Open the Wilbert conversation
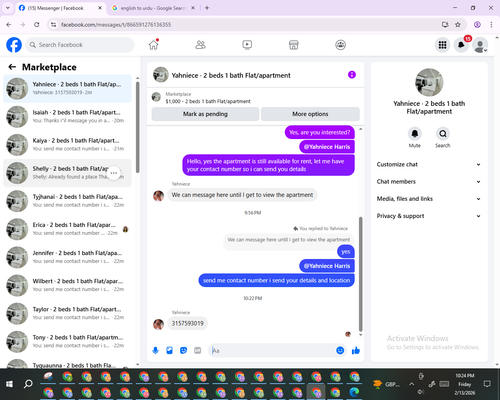Image resolution: width=500 pixels, height=400 pixels. [67, 285]
